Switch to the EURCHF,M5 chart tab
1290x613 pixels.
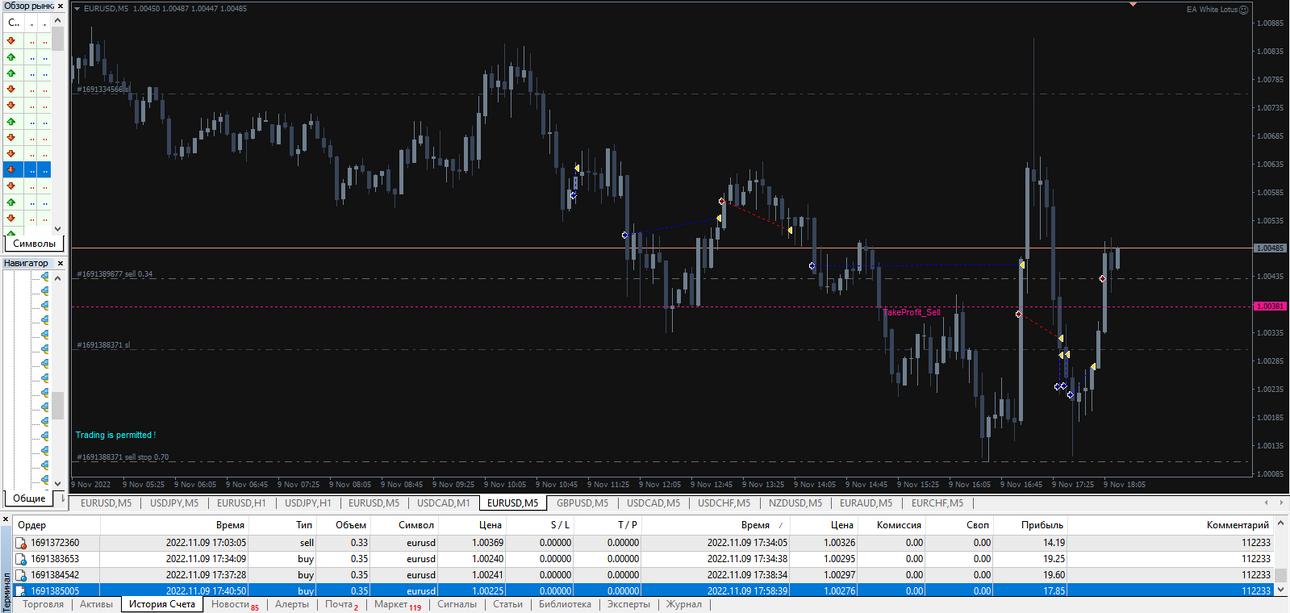[x=936, y=503]
